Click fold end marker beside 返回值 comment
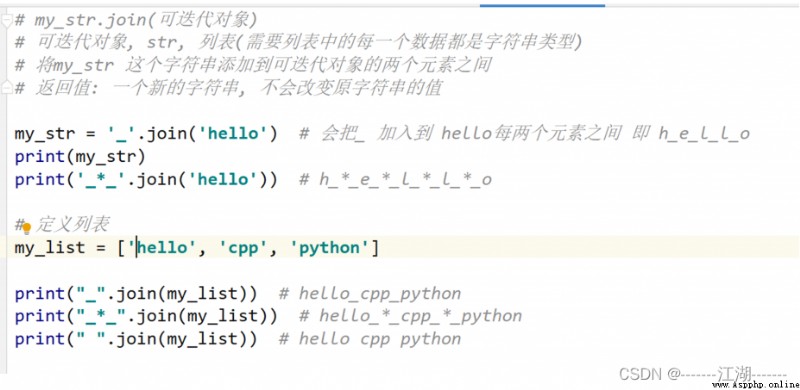The image size is (800, 390). 6,88
